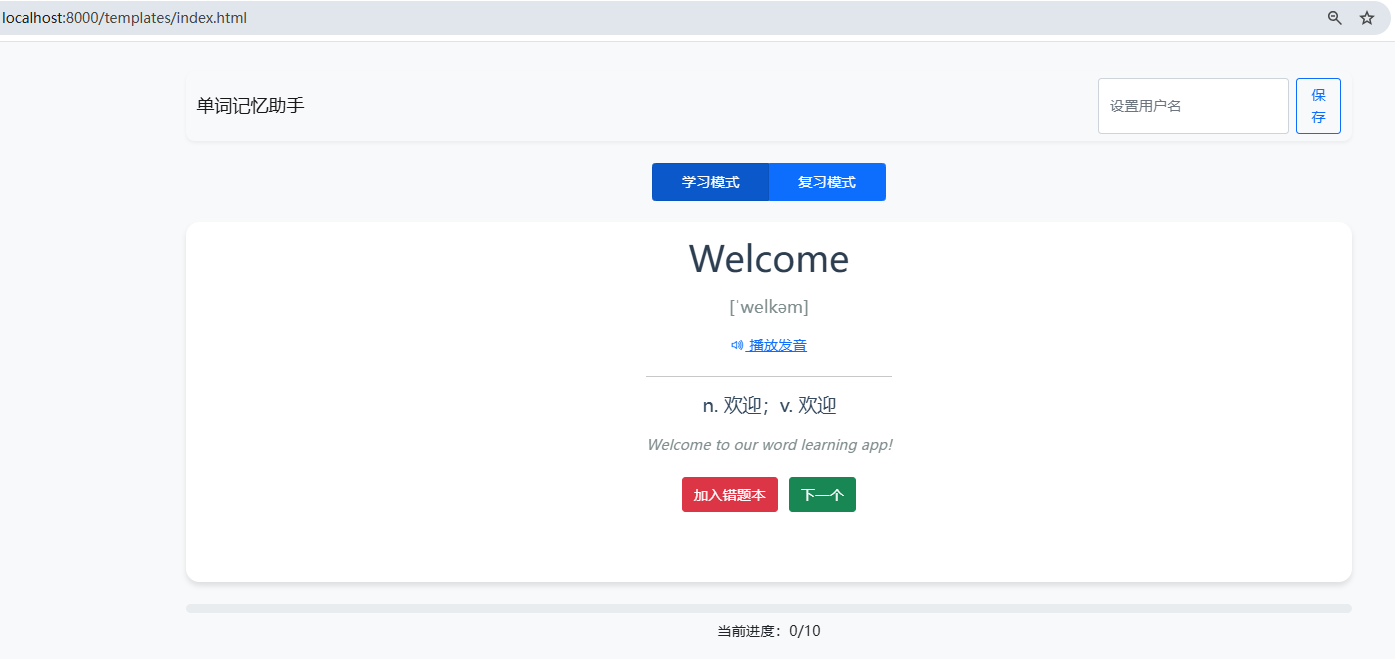
Task: Click the word heading Welcome
Action: pyautogui.click(x=769, y=259)
